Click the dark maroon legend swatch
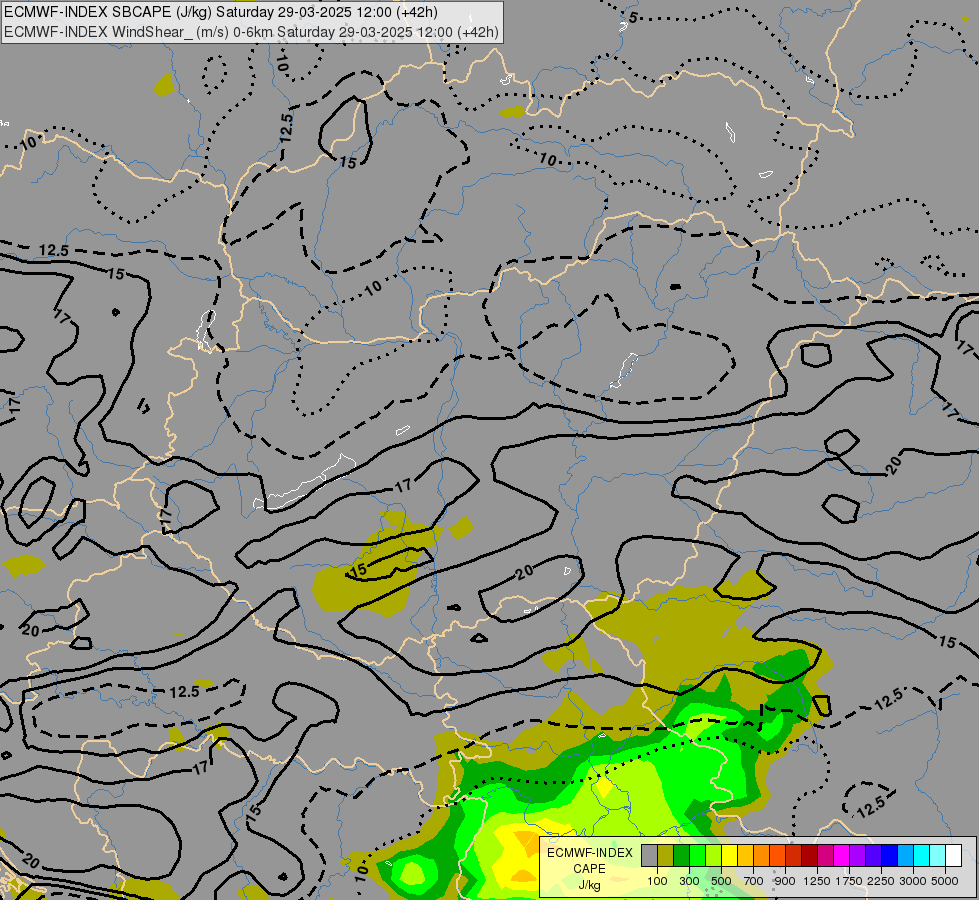Viewport: 979px width, 900px height. tap(810, 856)
